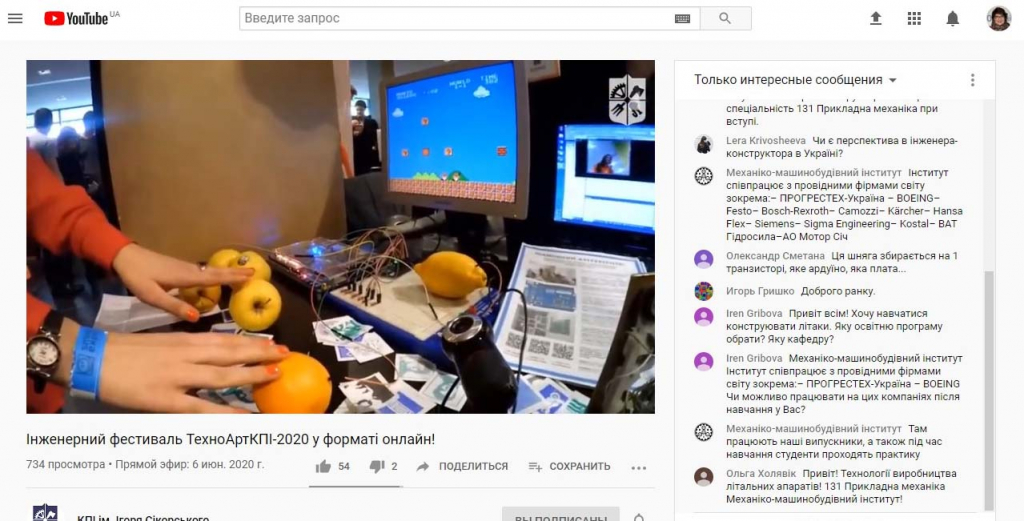The width and height of the screenshot is (1024, 521).
Task: Click author name Lera Krivosheeva
Action: point(765,141)
